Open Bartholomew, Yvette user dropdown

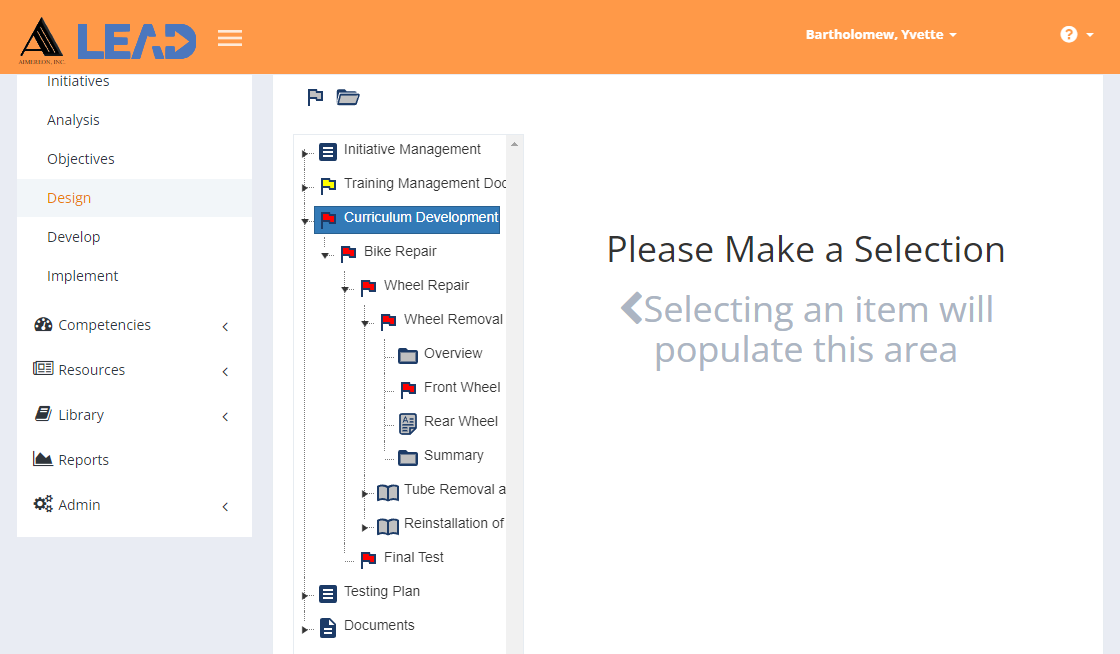[881, 34]
